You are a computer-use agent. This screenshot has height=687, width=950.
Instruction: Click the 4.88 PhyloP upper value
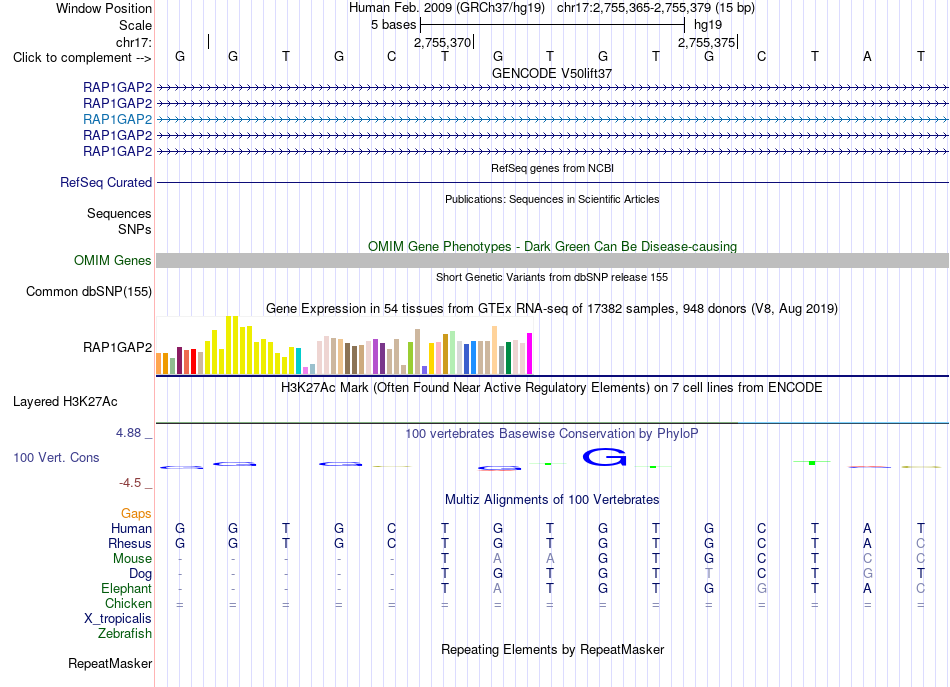128,433
